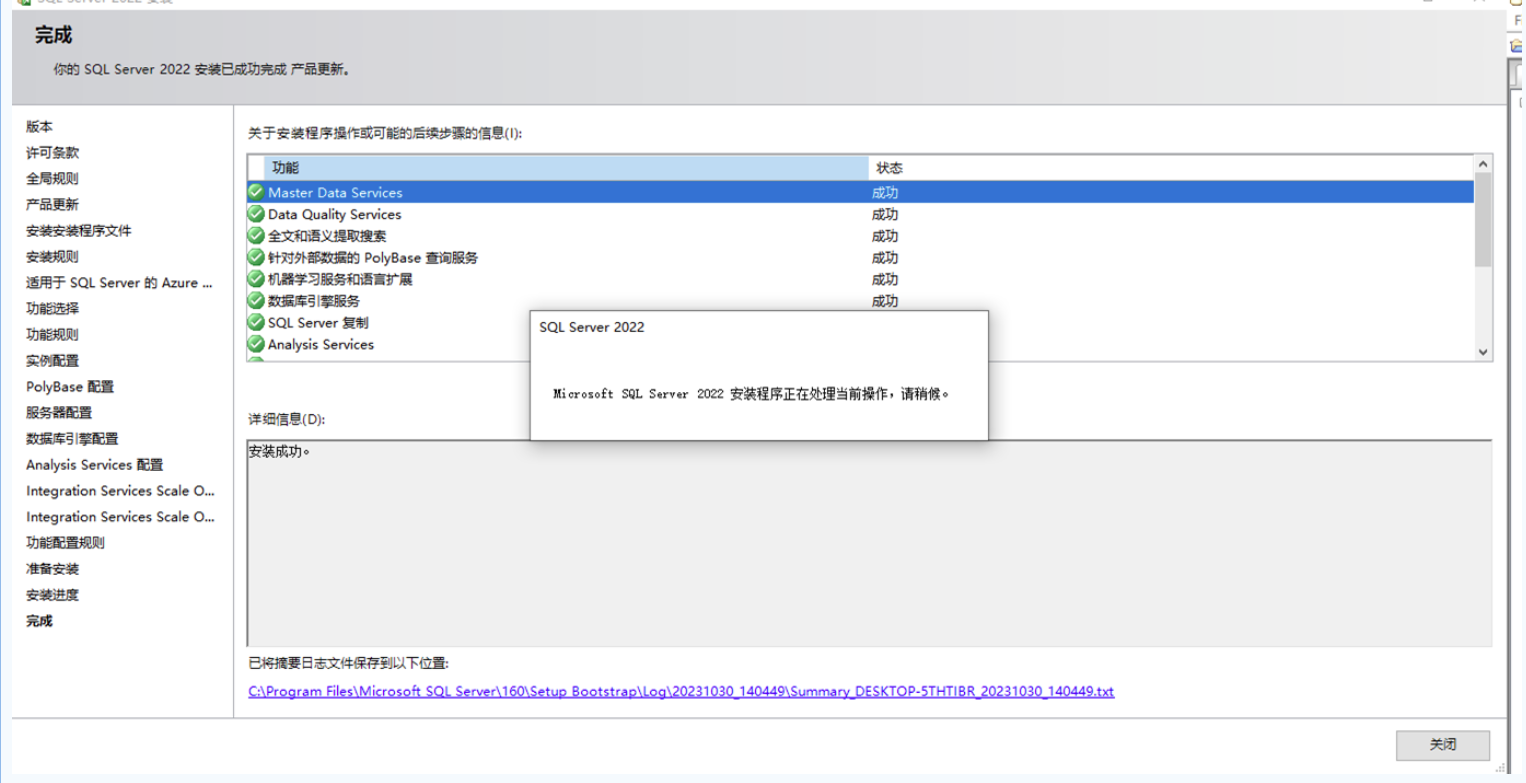Click the 安装规则 sidebar step
Image resolution: width=1526 pixels, height=783 pixels.
pyautogui.click(x=52, y=257)
